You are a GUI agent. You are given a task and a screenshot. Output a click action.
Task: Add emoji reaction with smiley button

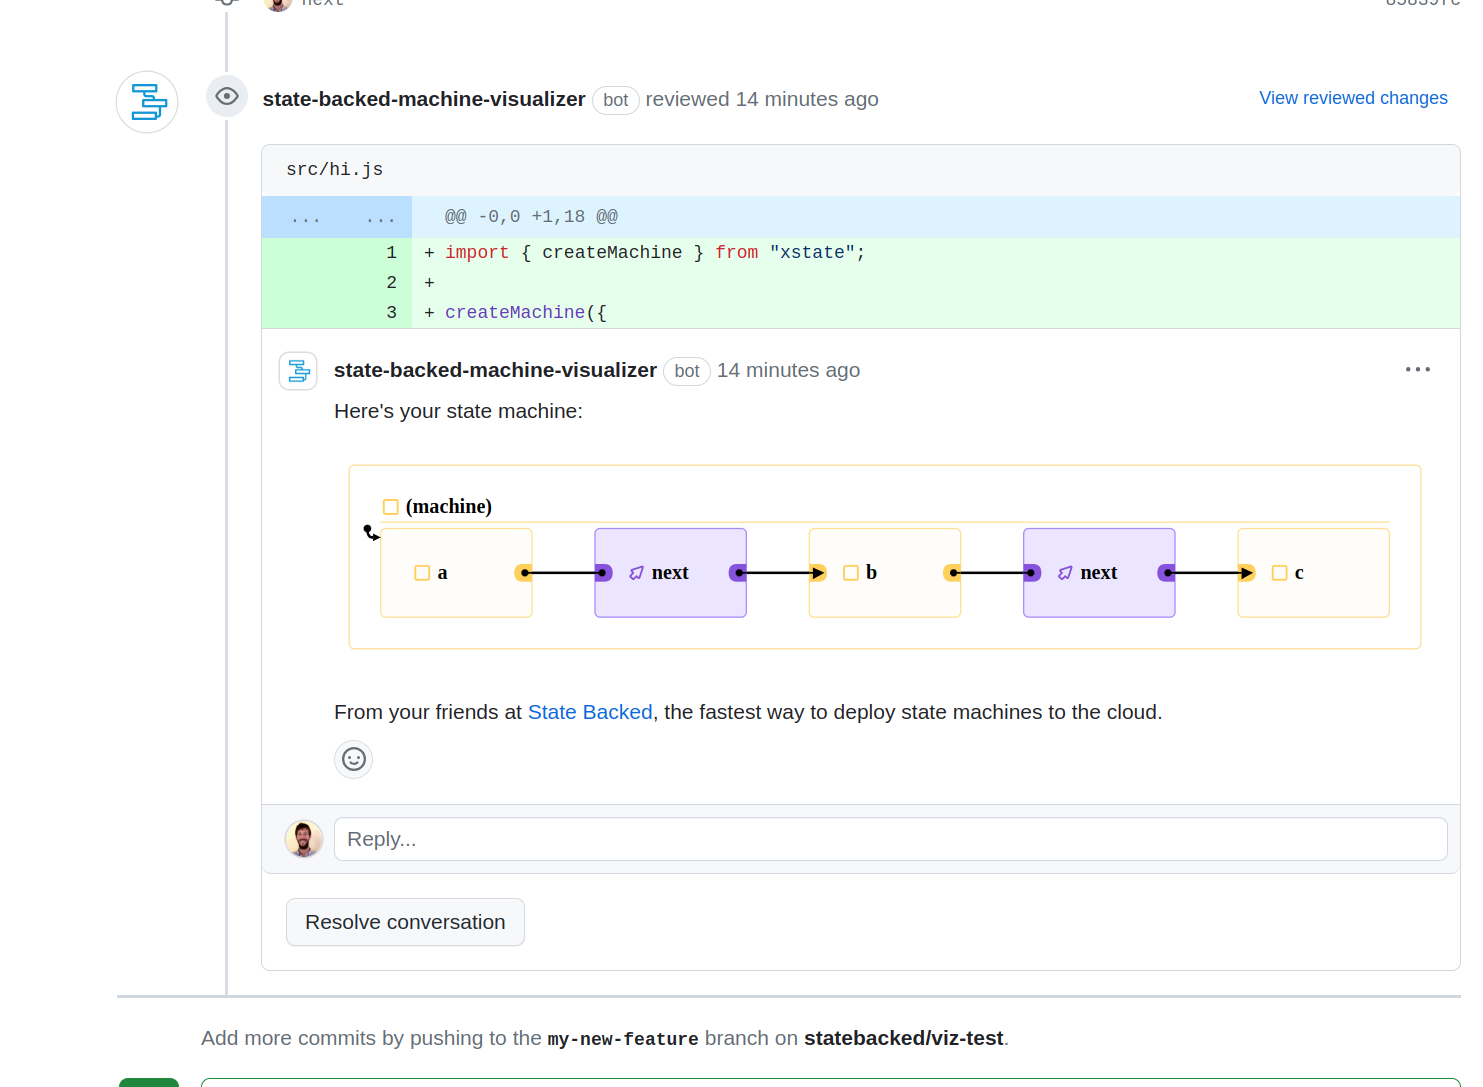353,759
